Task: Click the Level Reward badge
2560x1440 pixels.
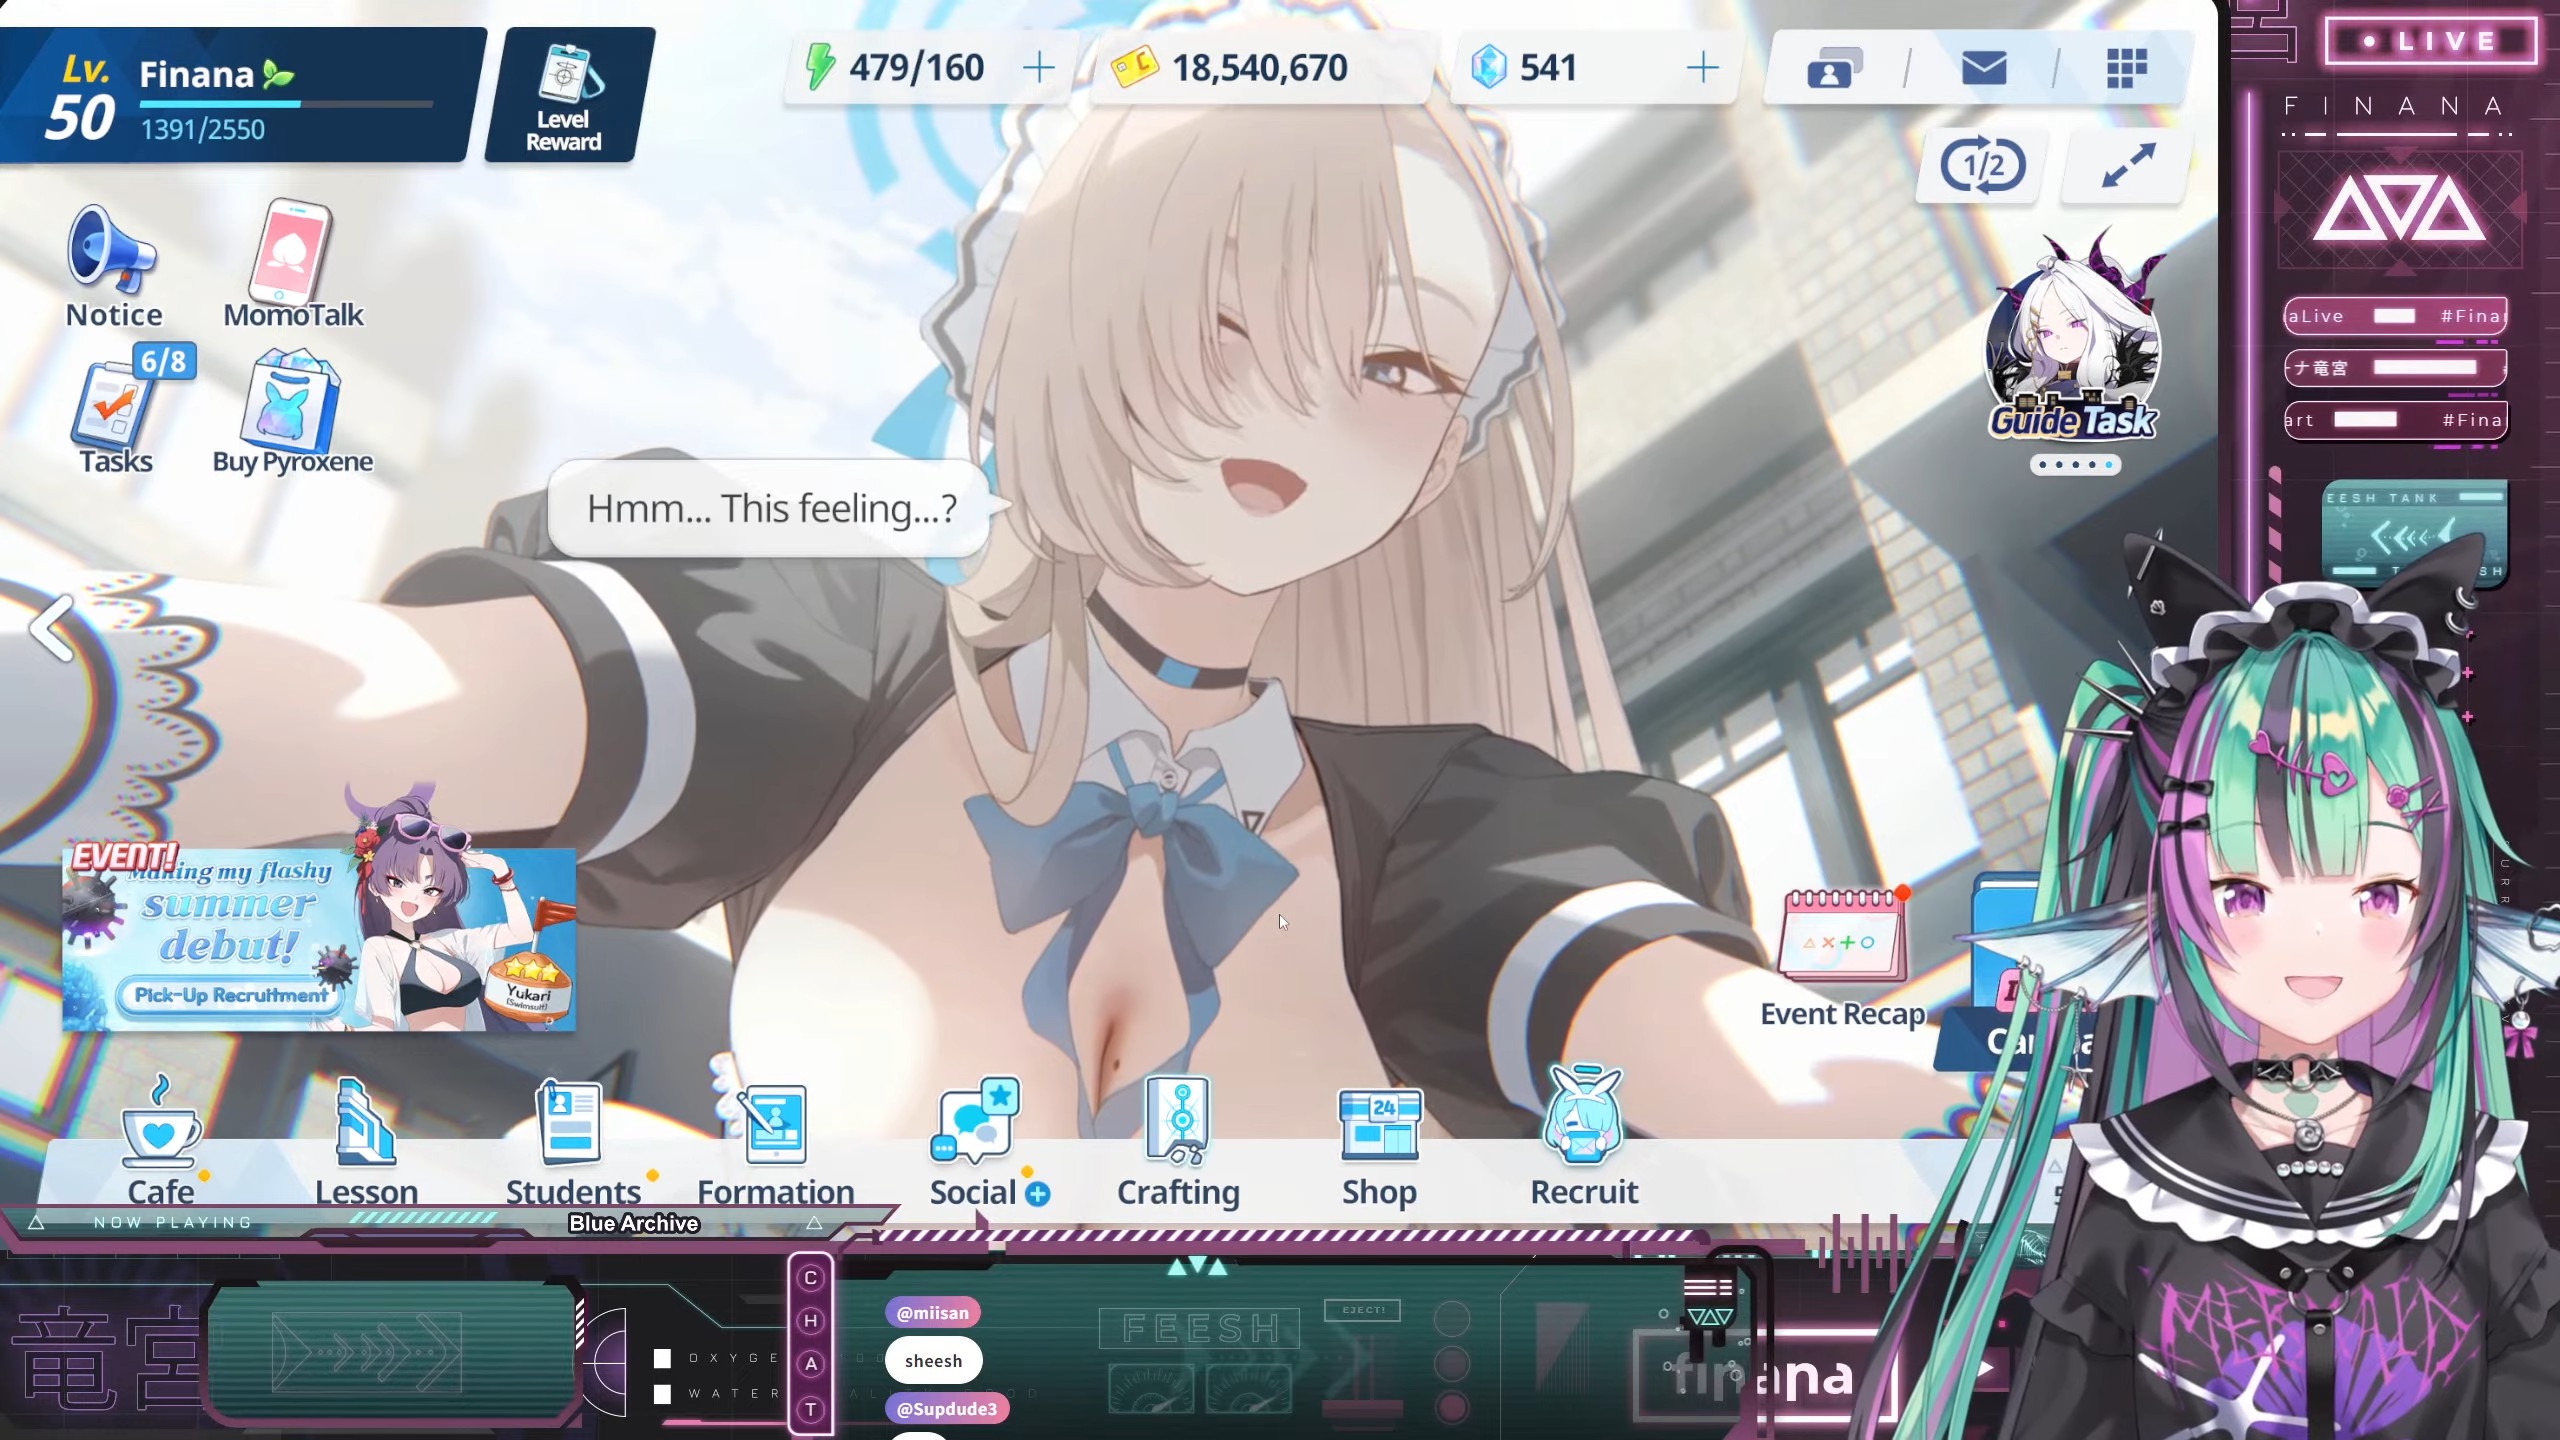Action: point(566,96)
